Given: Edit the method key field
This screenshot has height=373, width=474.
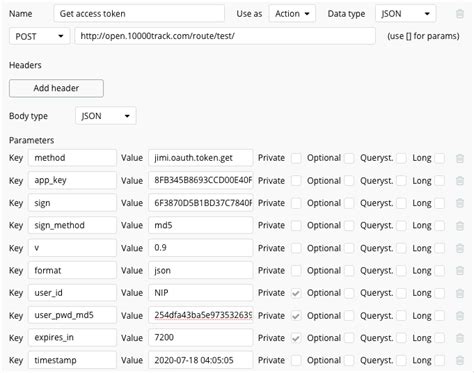Looking at the screenshot, I should click(72, 158).
